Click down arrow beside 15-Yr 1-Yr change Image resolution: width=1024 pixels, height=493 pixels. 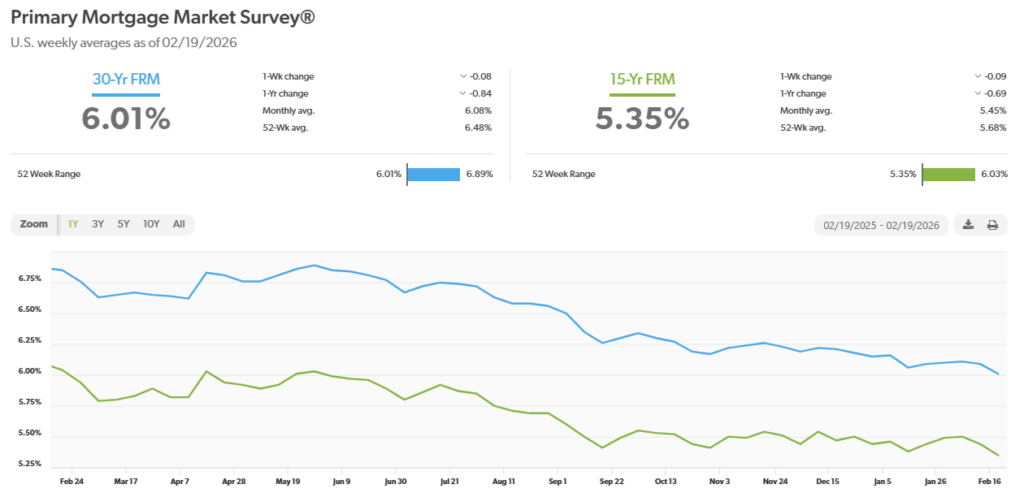coord(977,93)
